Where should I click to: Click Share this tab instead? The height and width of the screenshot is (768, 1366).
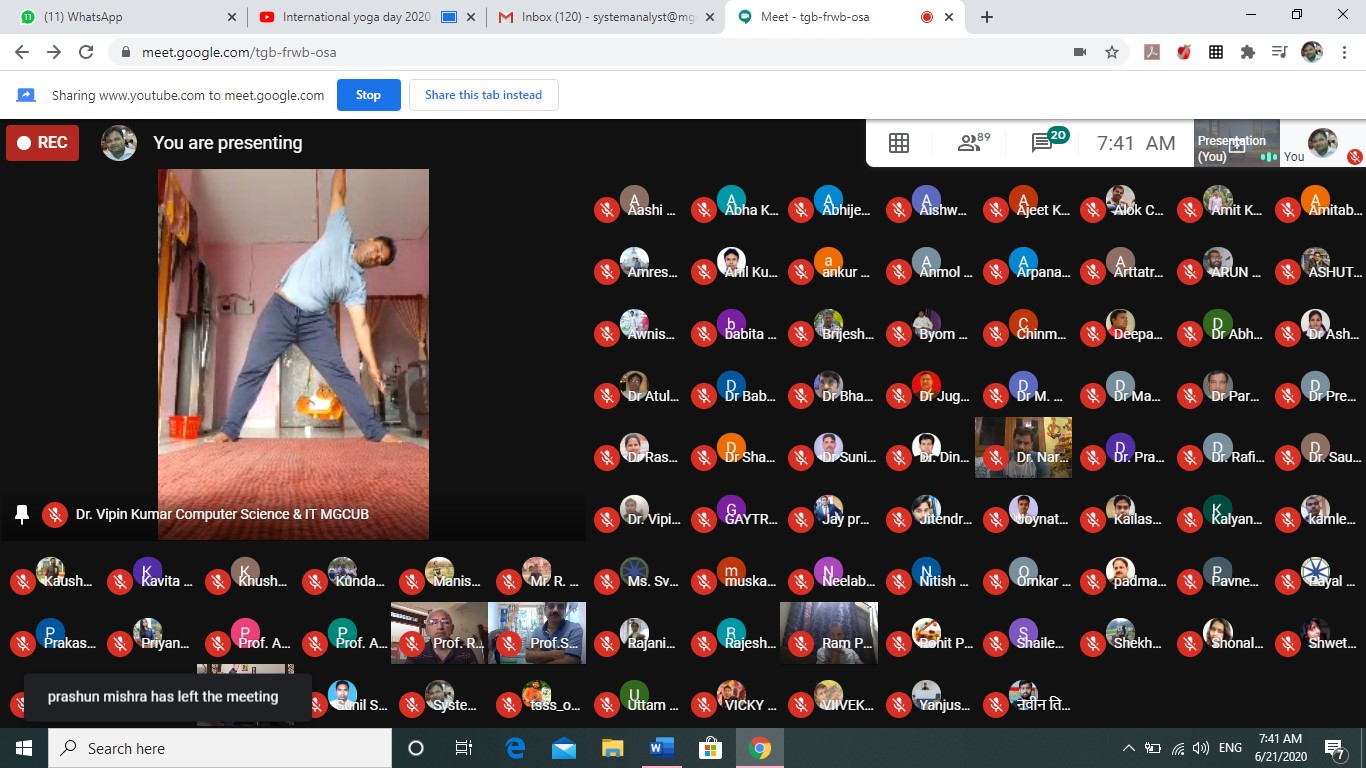pos(483,95)
